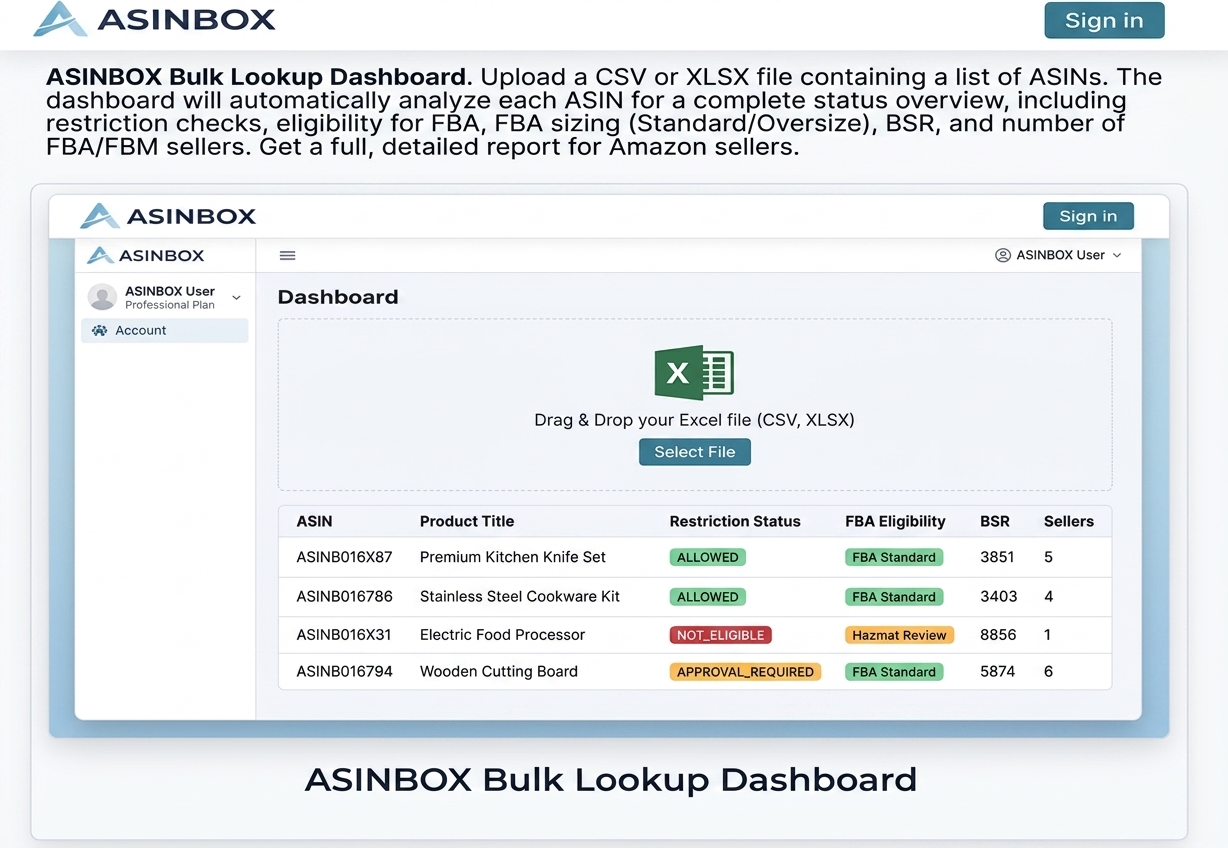Click Electric Food Processor title
1228x848 pixels.
click(x=502, y=635)
